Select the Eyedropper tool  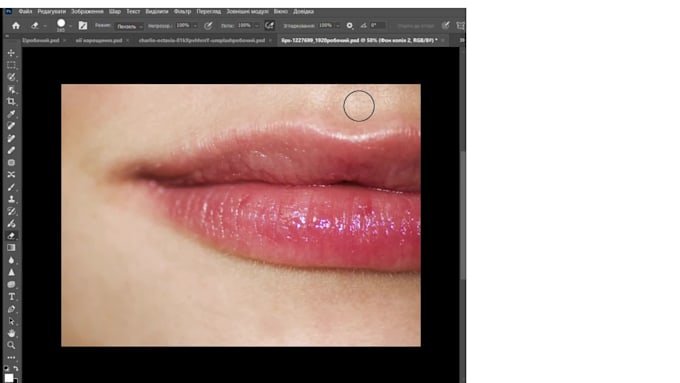coord(11,114)
